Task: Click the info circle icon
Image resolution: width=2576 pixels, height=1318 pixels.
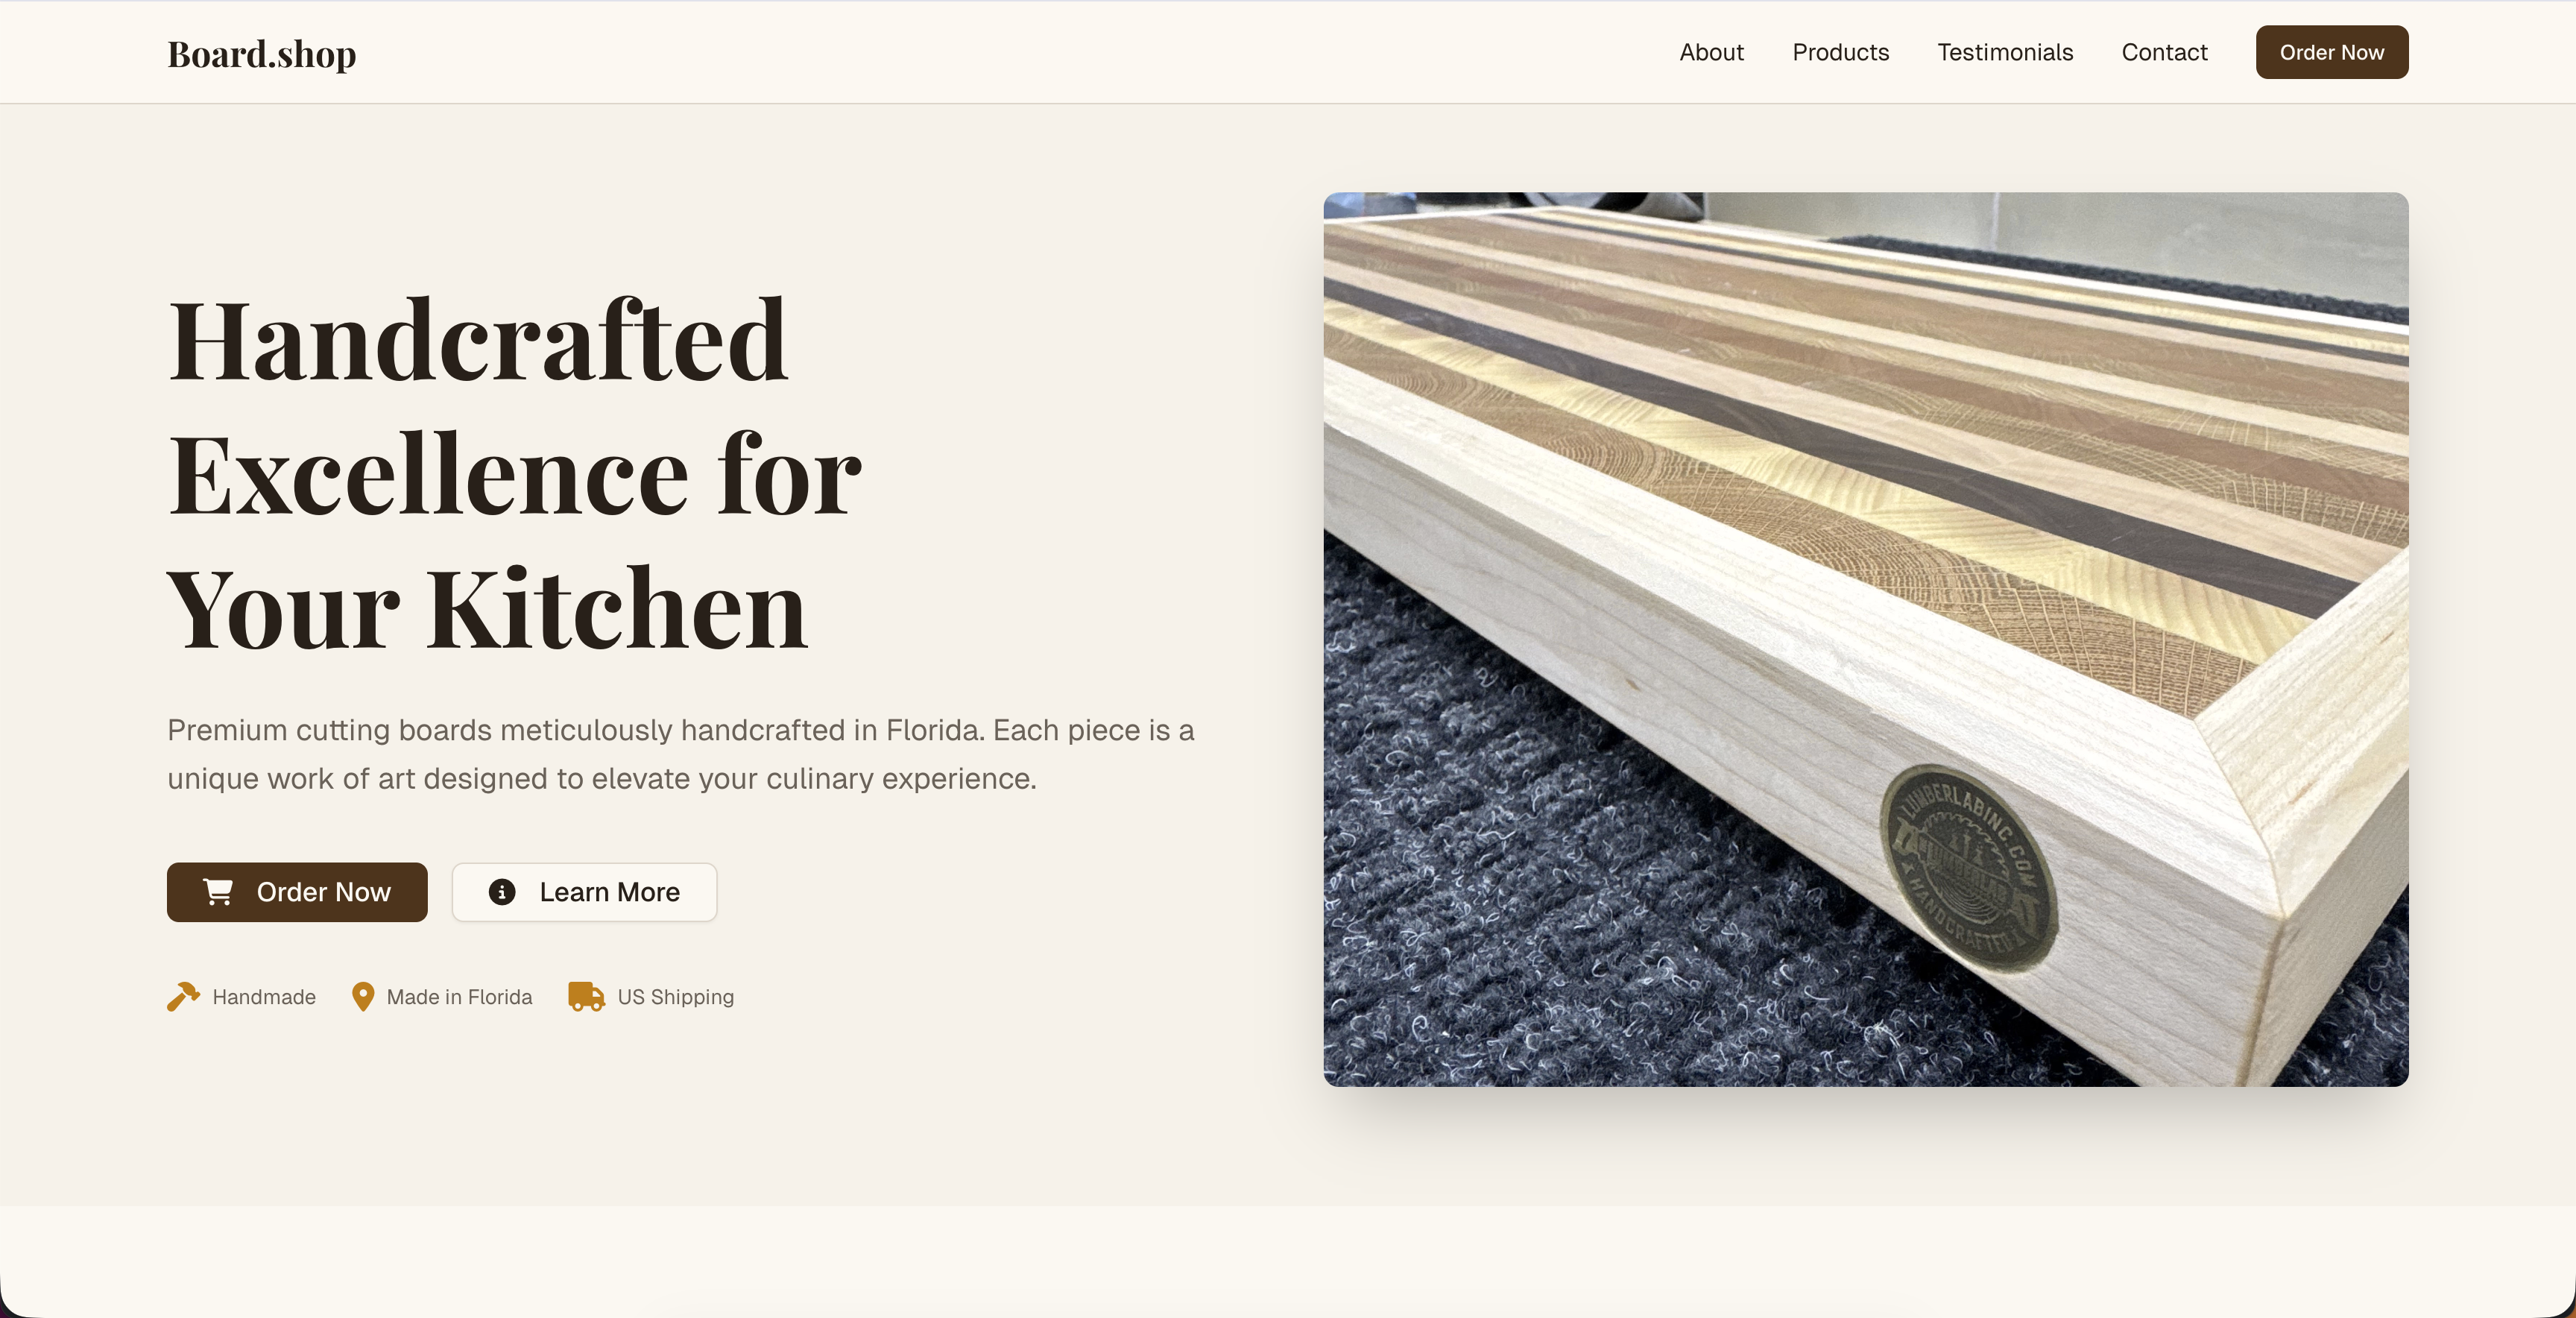Action: [502, 891]
